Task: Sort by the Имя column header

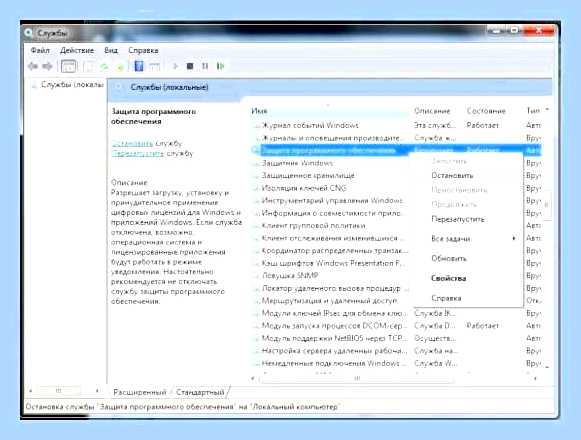Action: click(x=259, y=111)
